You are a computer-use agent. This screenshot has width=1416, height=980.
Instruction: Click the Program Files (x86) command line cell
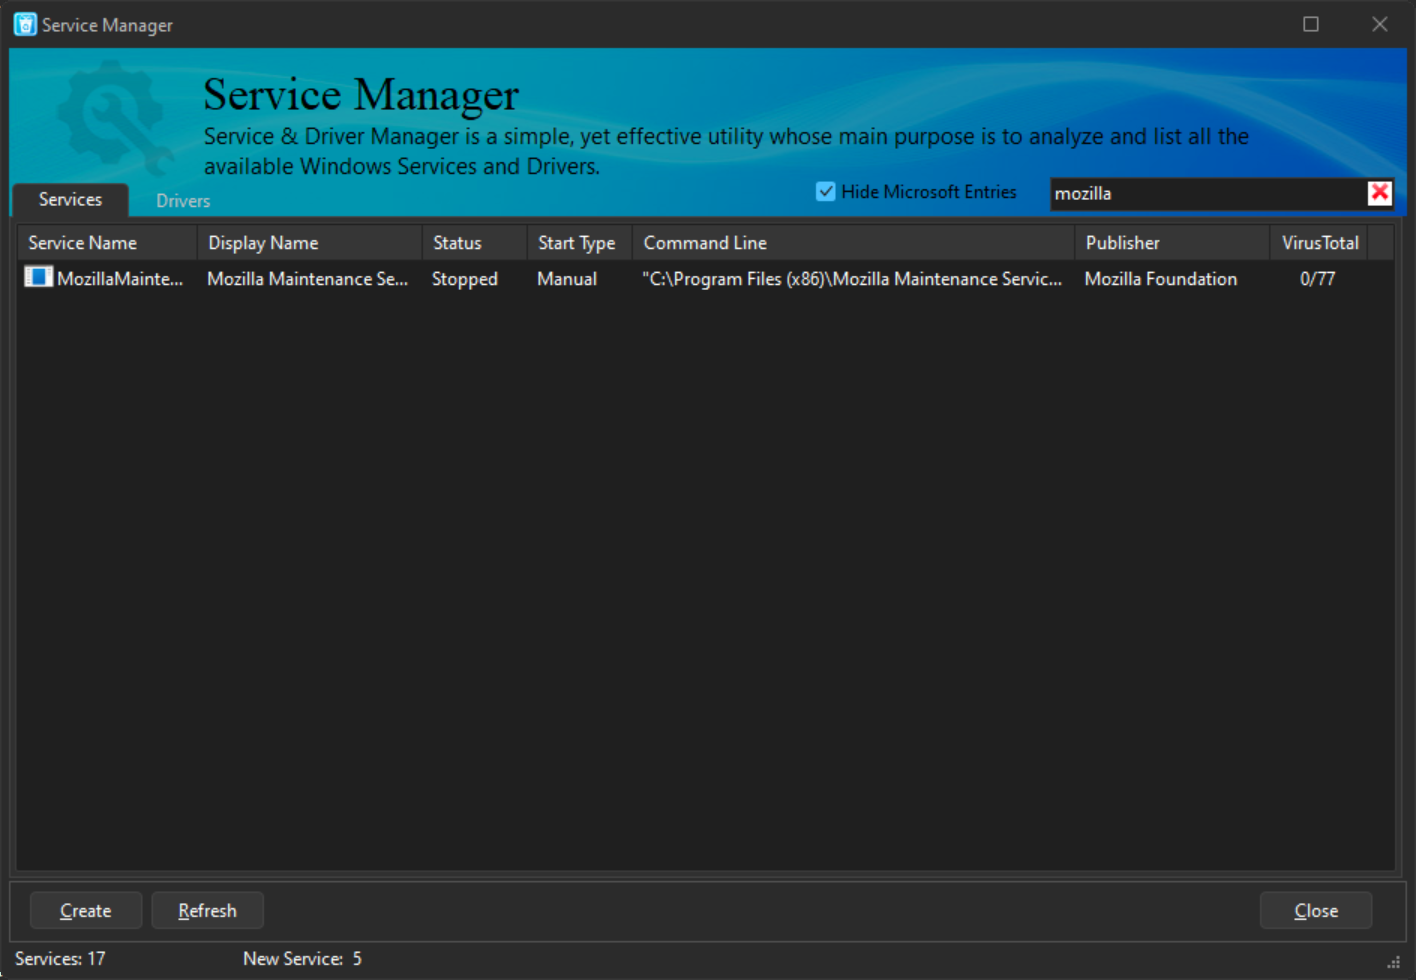coord(852,279)
